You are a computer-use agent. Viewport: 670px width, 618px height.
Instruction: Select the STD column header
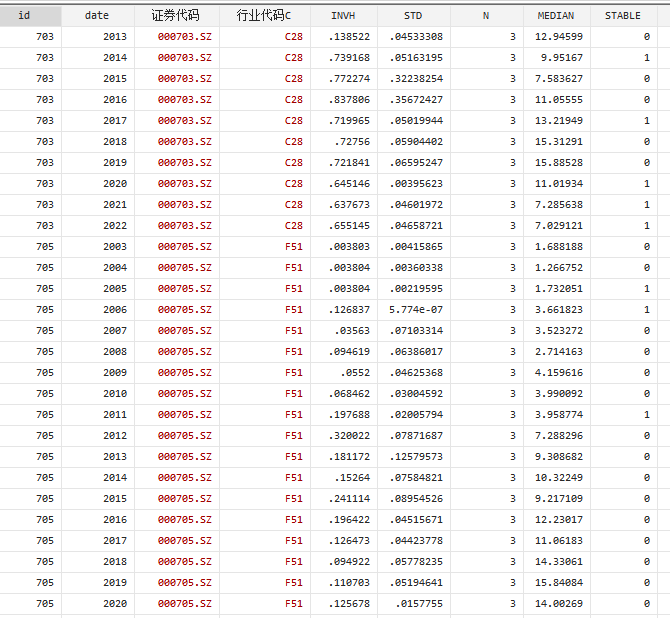(x=413, y=16)
